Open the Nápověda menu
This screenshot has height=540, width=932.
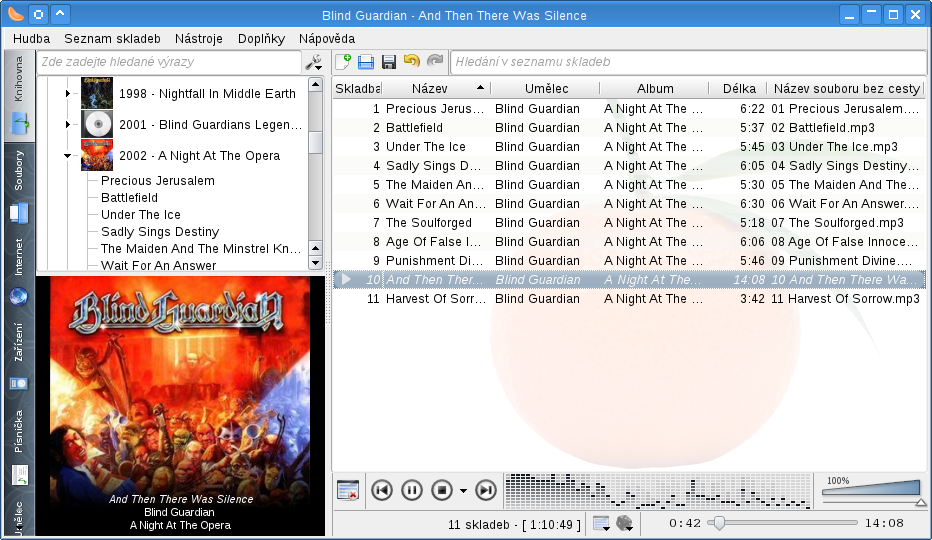coord(327,39)
